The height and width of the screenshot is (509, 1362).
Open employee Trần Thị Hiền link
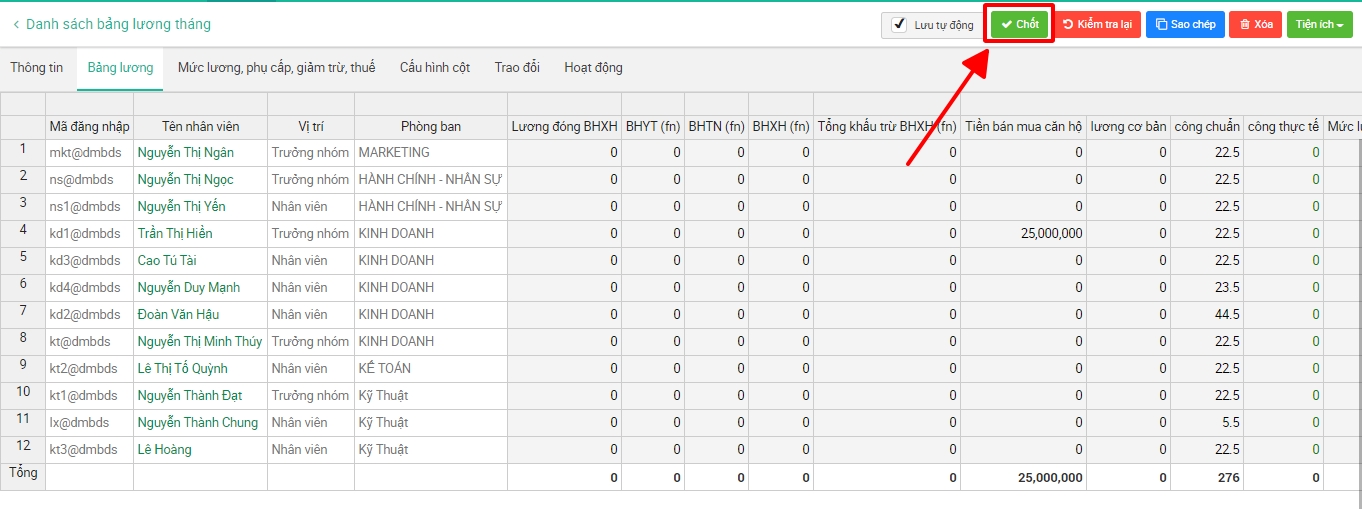click(175, 234)
